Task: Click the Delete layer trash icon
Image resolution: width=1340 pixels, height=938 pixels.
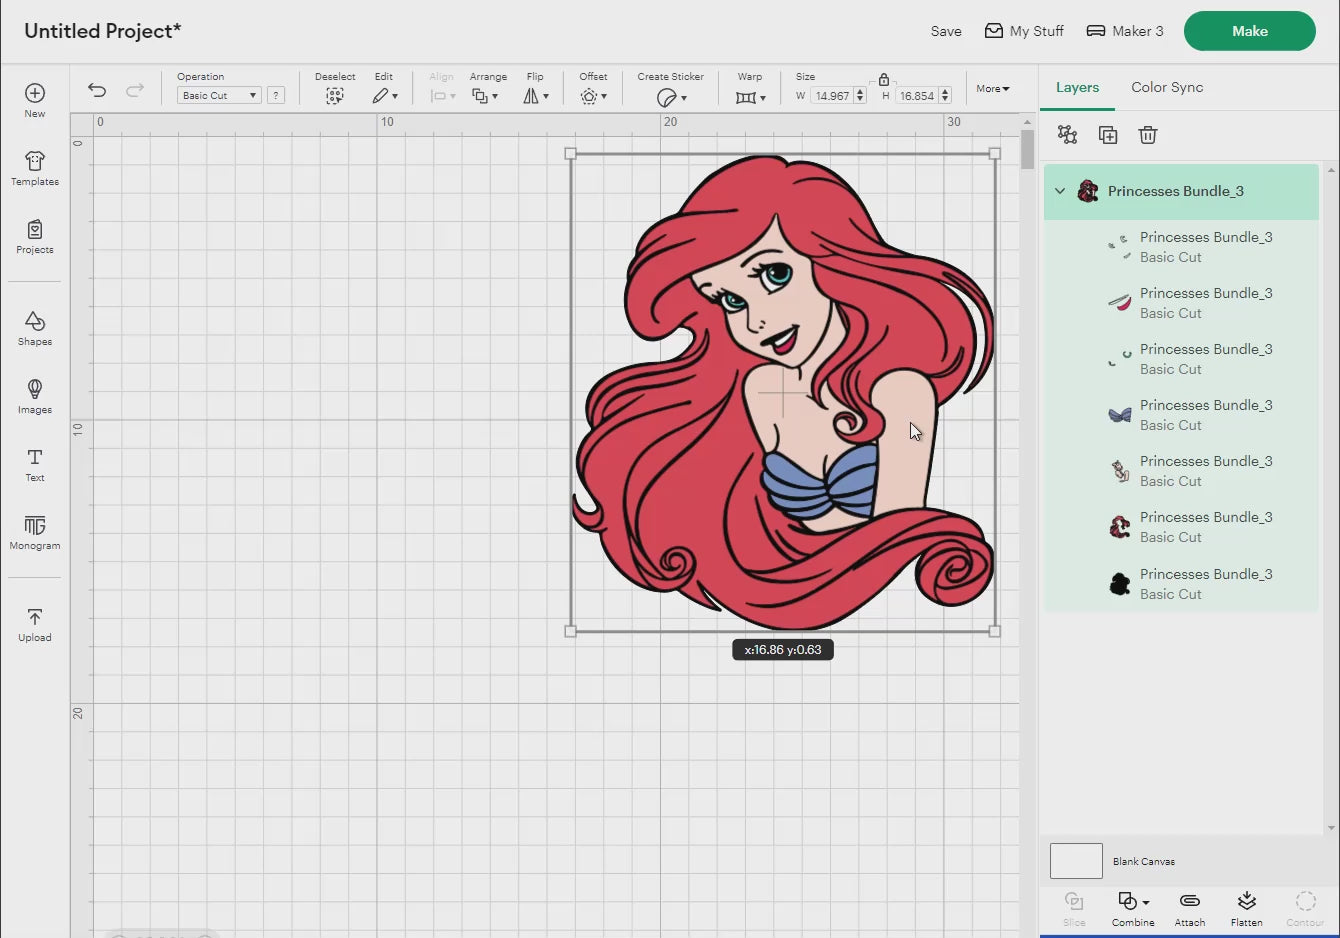Action: coord(1148,135)
